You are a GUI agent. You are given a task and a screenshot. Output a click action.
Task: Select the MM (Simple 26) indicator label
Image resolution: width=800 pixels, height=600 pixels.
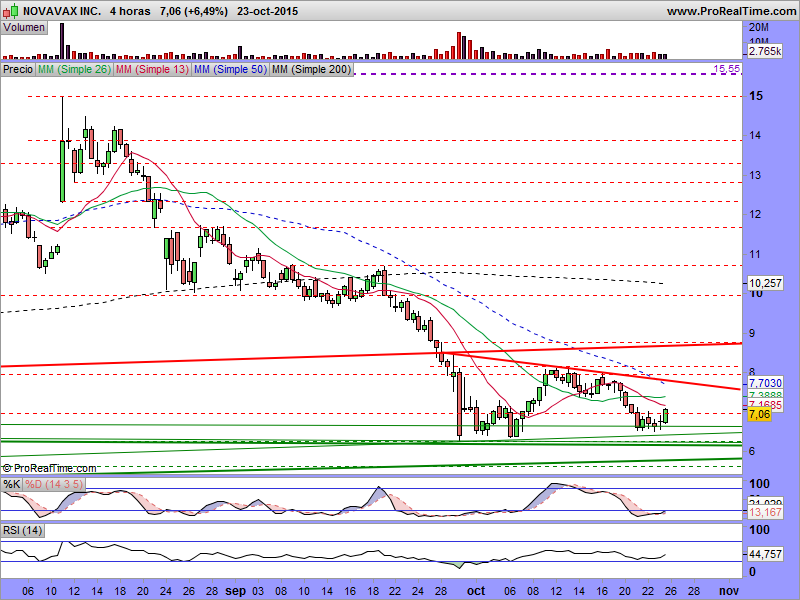(74, 69)
